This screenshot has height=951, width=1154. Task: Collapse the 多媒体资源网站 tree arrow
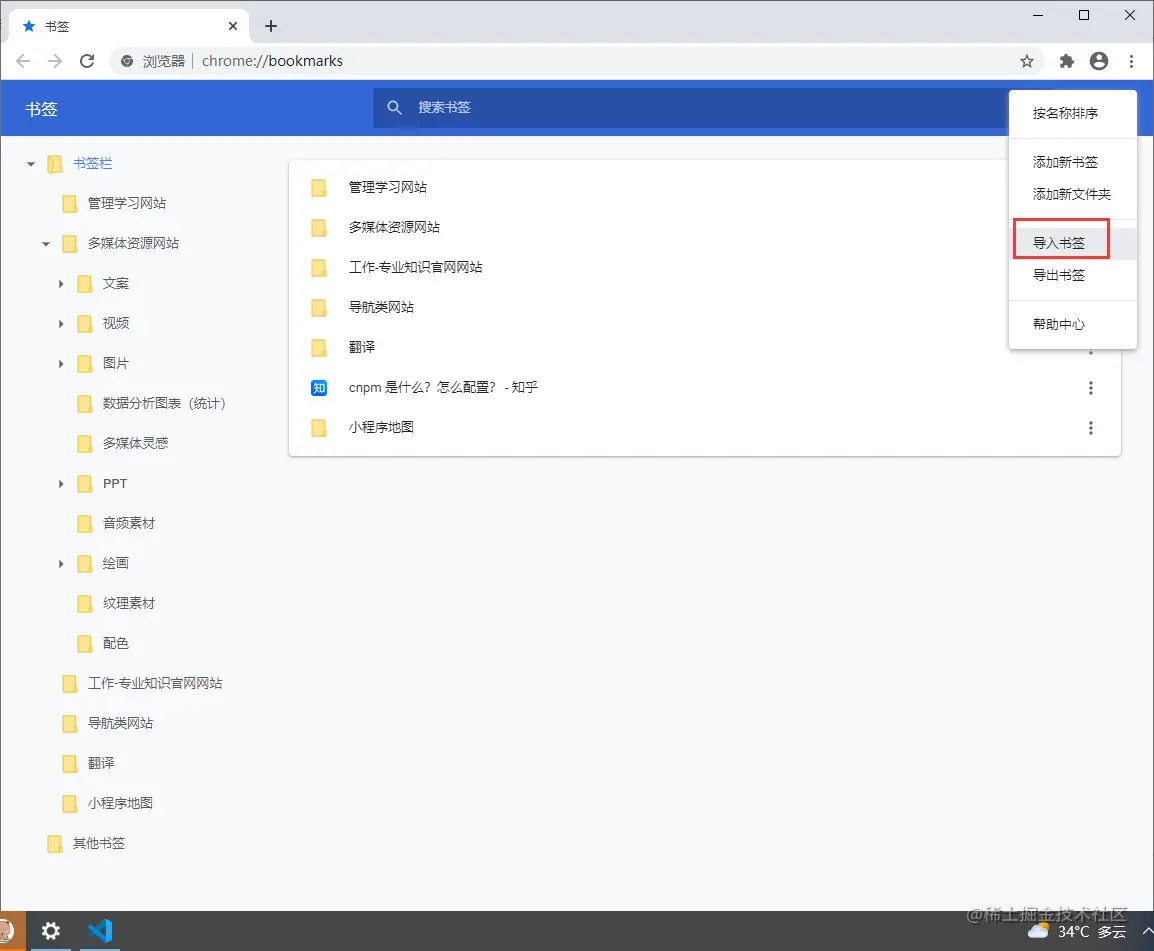point(46,244)
